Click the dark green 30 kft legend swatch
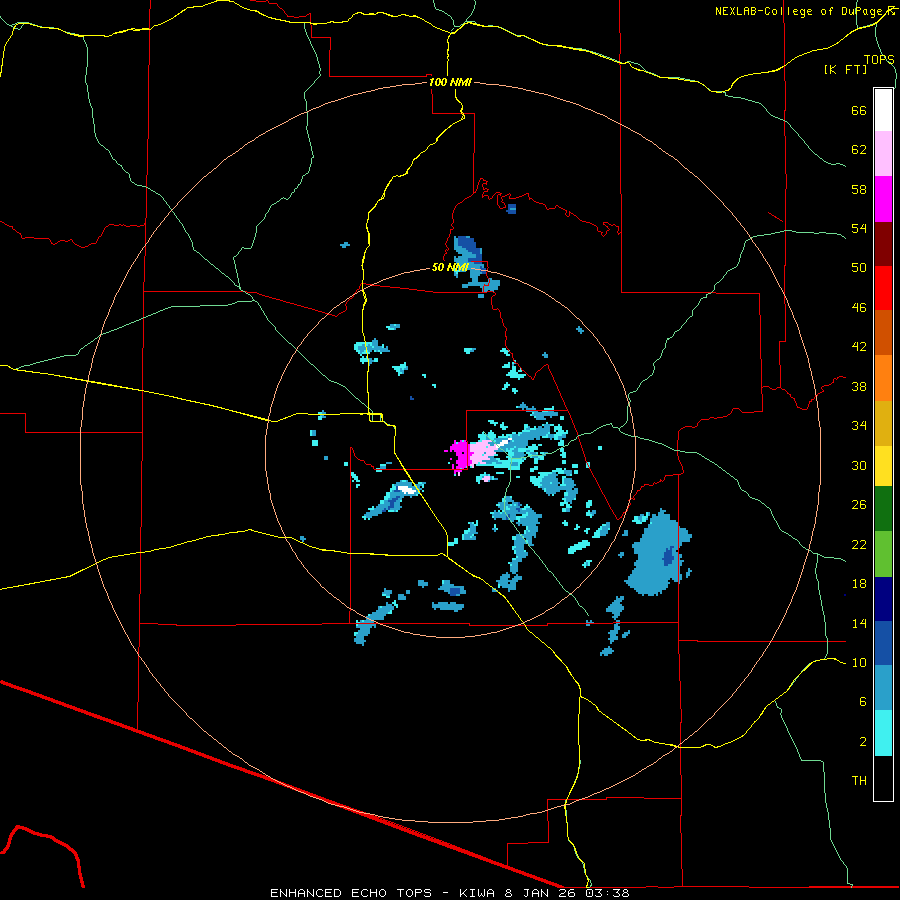 (883, 509)
